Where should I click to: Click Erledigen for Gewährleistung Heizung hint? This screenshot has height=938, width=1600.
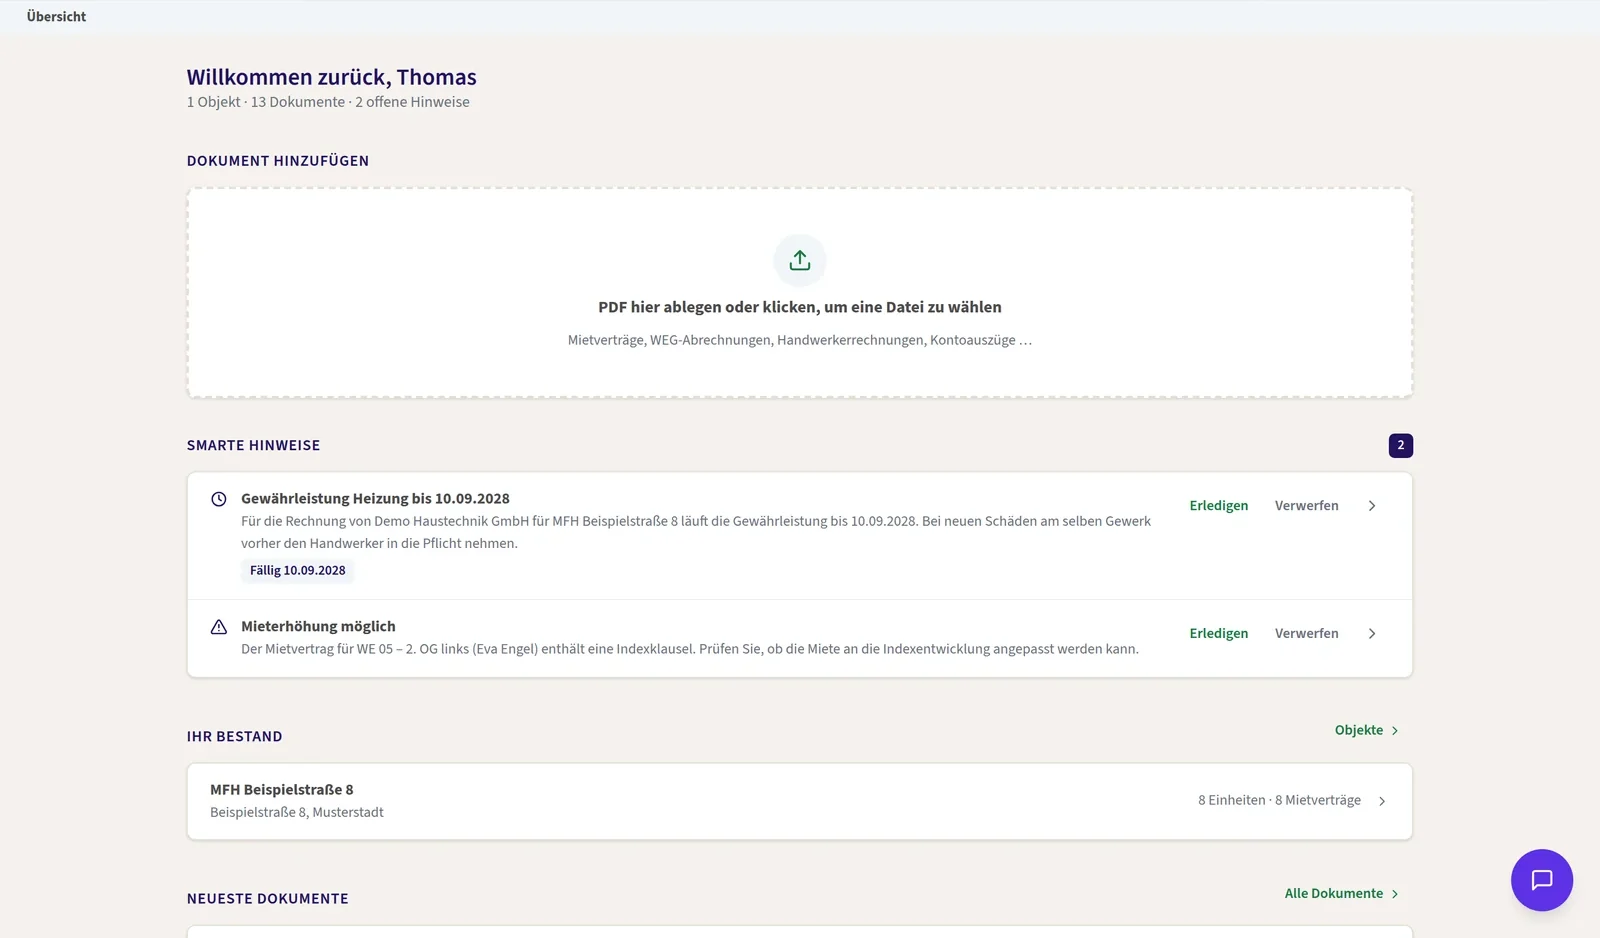1218,506
